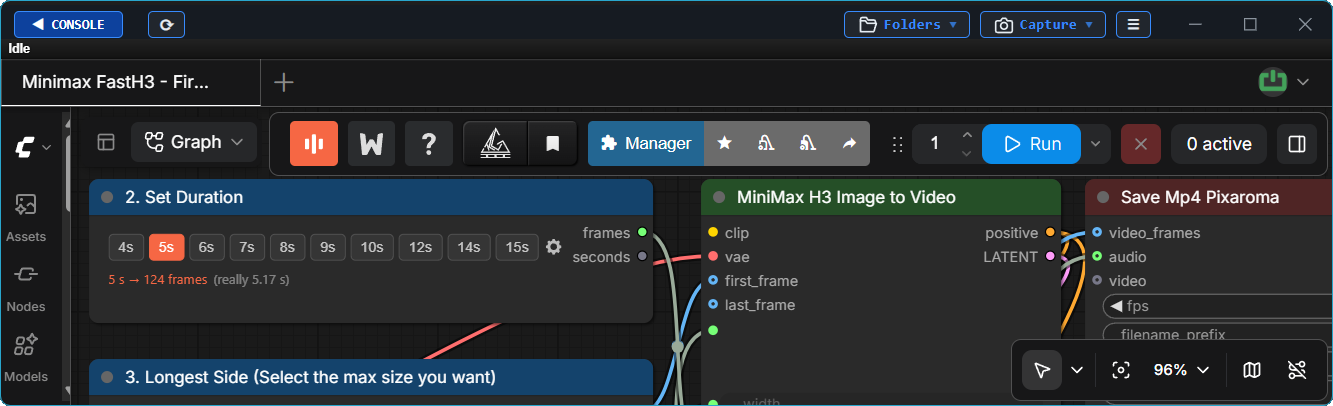Cancel current run with red X button
The width and height of the screenshot is (1333, 406).
point(1141,144)
